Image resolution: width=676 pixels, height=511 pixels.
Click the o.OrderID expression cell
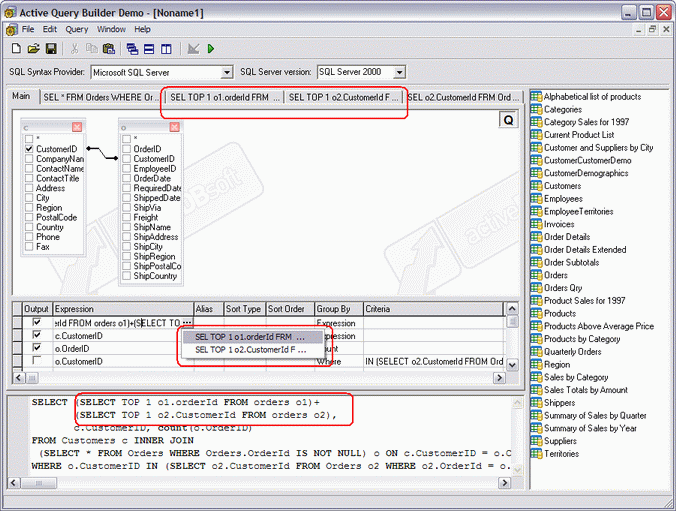pos(123,348)
